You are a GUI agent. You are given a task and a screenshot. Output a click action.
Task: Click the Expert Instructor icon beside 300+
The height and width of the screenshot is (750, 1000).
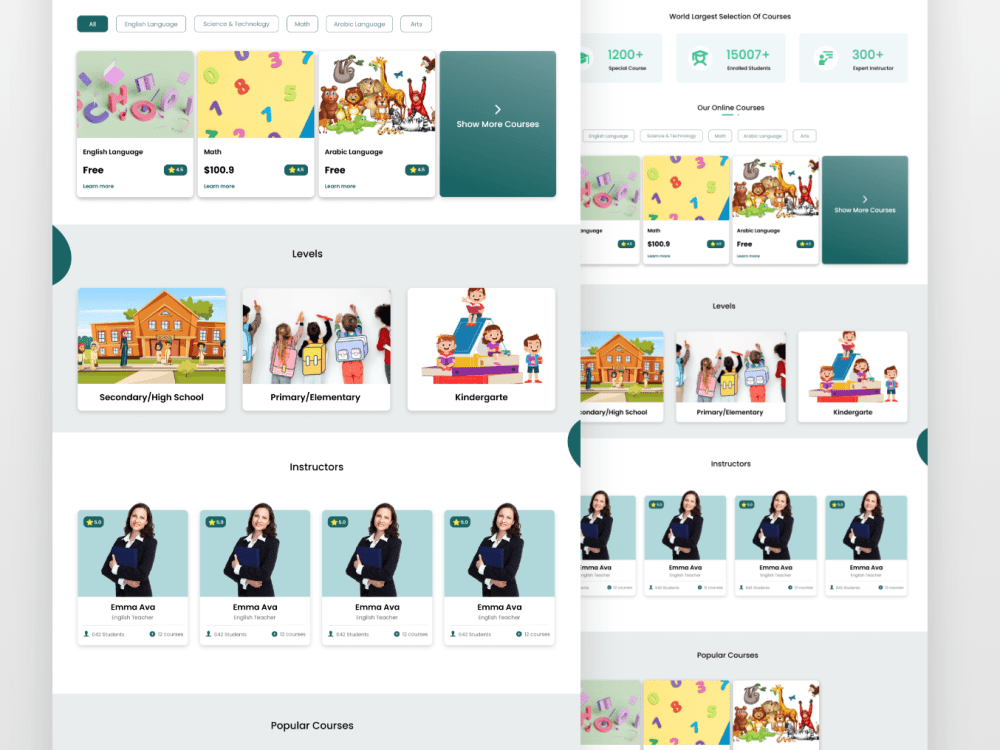(825, 59)
